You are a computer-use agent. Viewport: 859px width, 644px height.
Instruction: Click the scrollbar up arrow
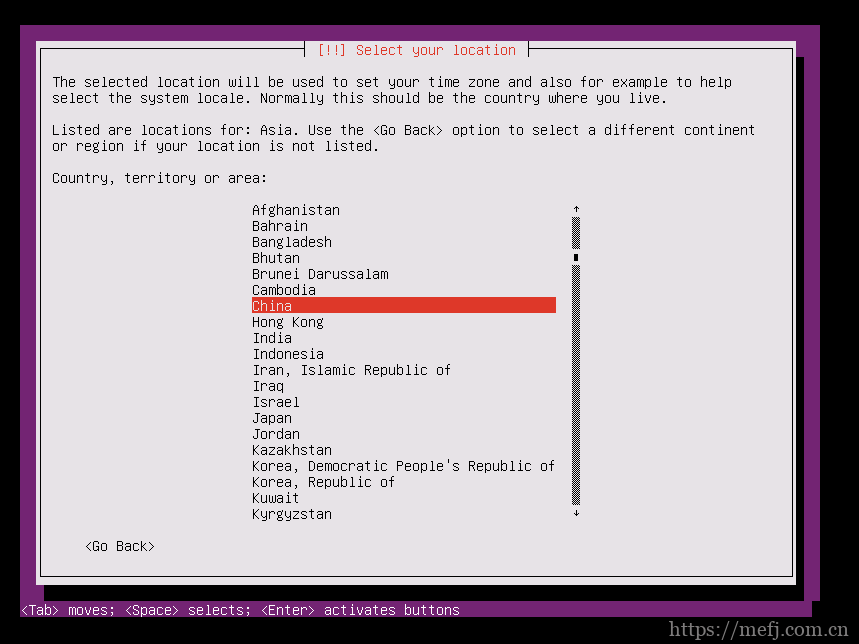[576, 210]
